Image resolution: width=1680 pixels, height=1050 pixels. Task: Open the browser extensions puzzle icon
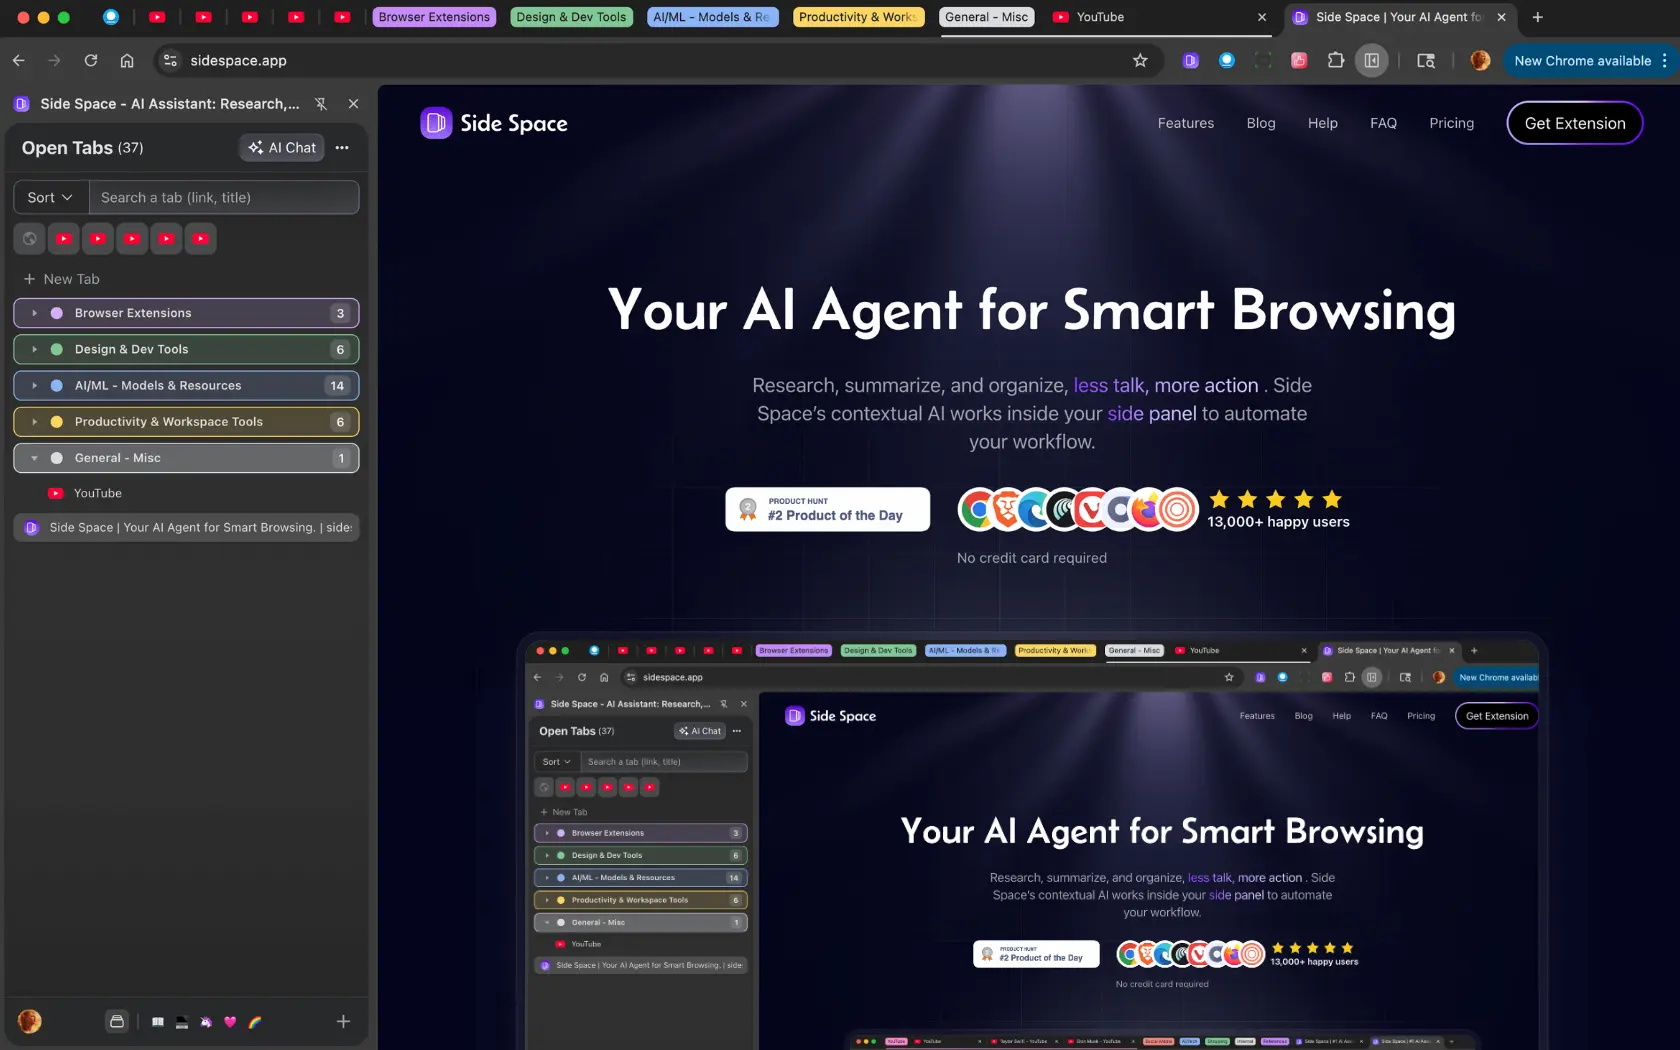point(1335,60)
